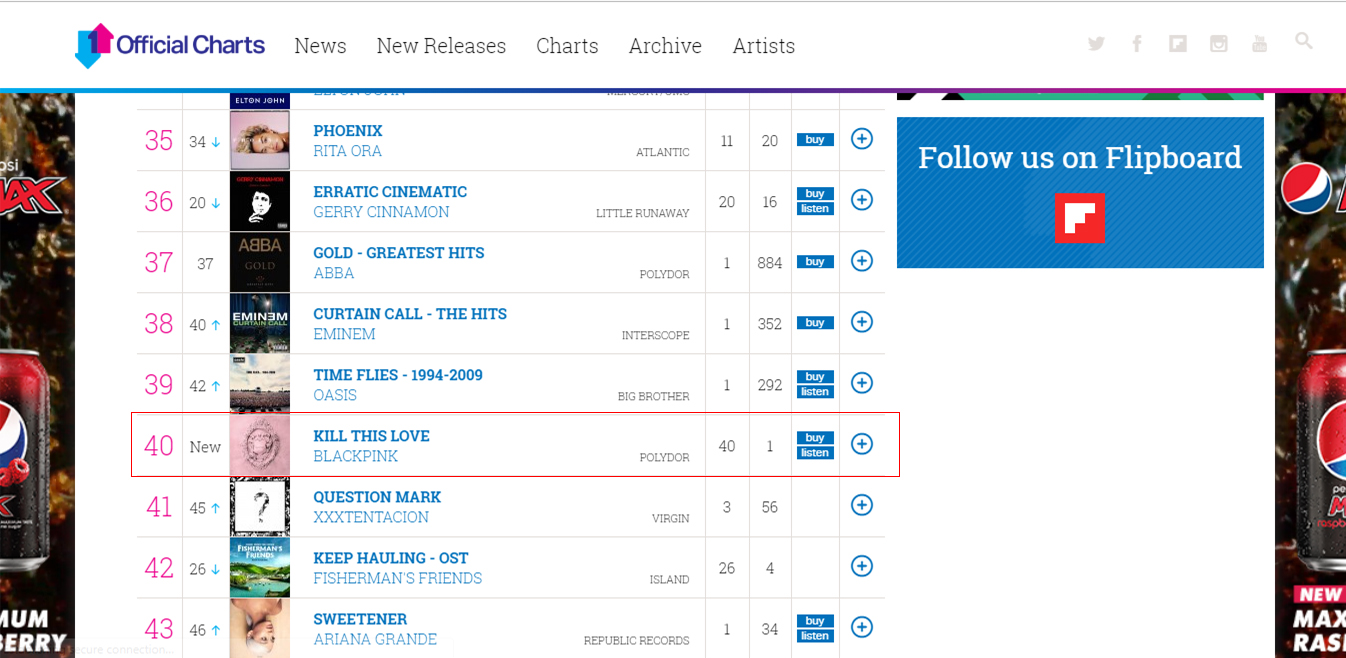
Task: Click the Eminem Curtain Call album cover
Action: [260, 323]
